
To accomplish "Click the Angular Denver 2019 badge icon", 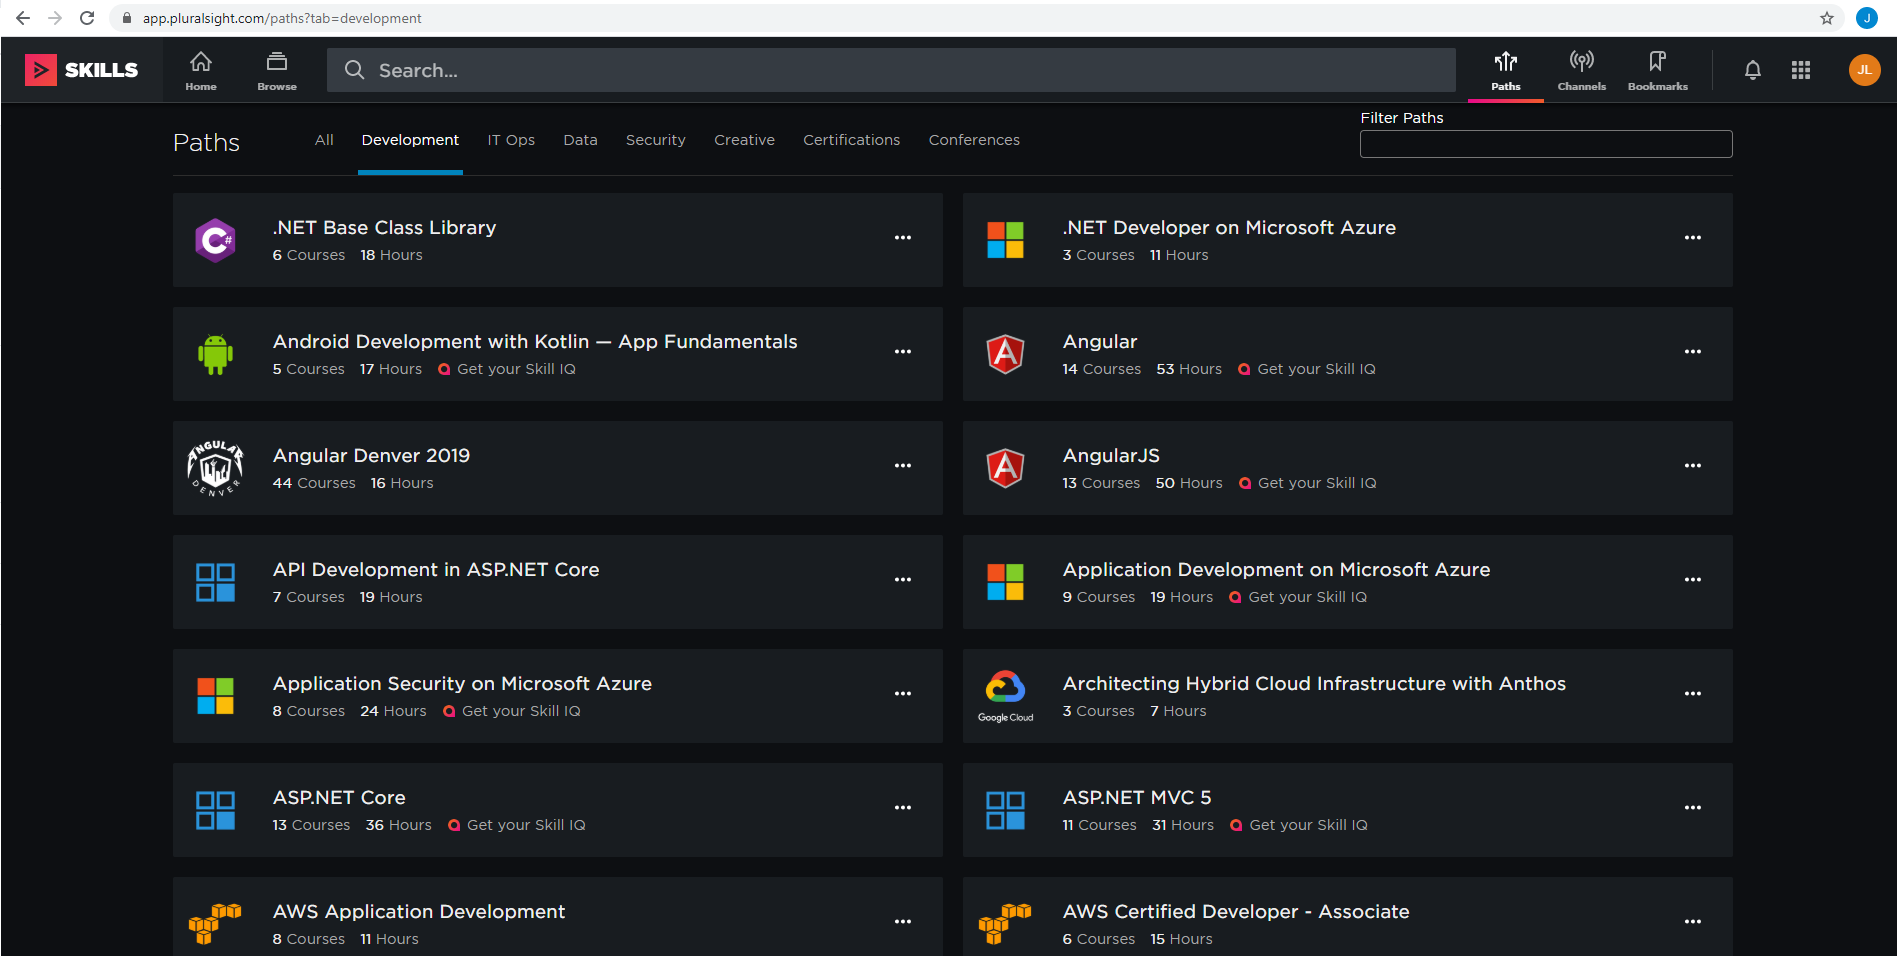I will tap(215, 468).
